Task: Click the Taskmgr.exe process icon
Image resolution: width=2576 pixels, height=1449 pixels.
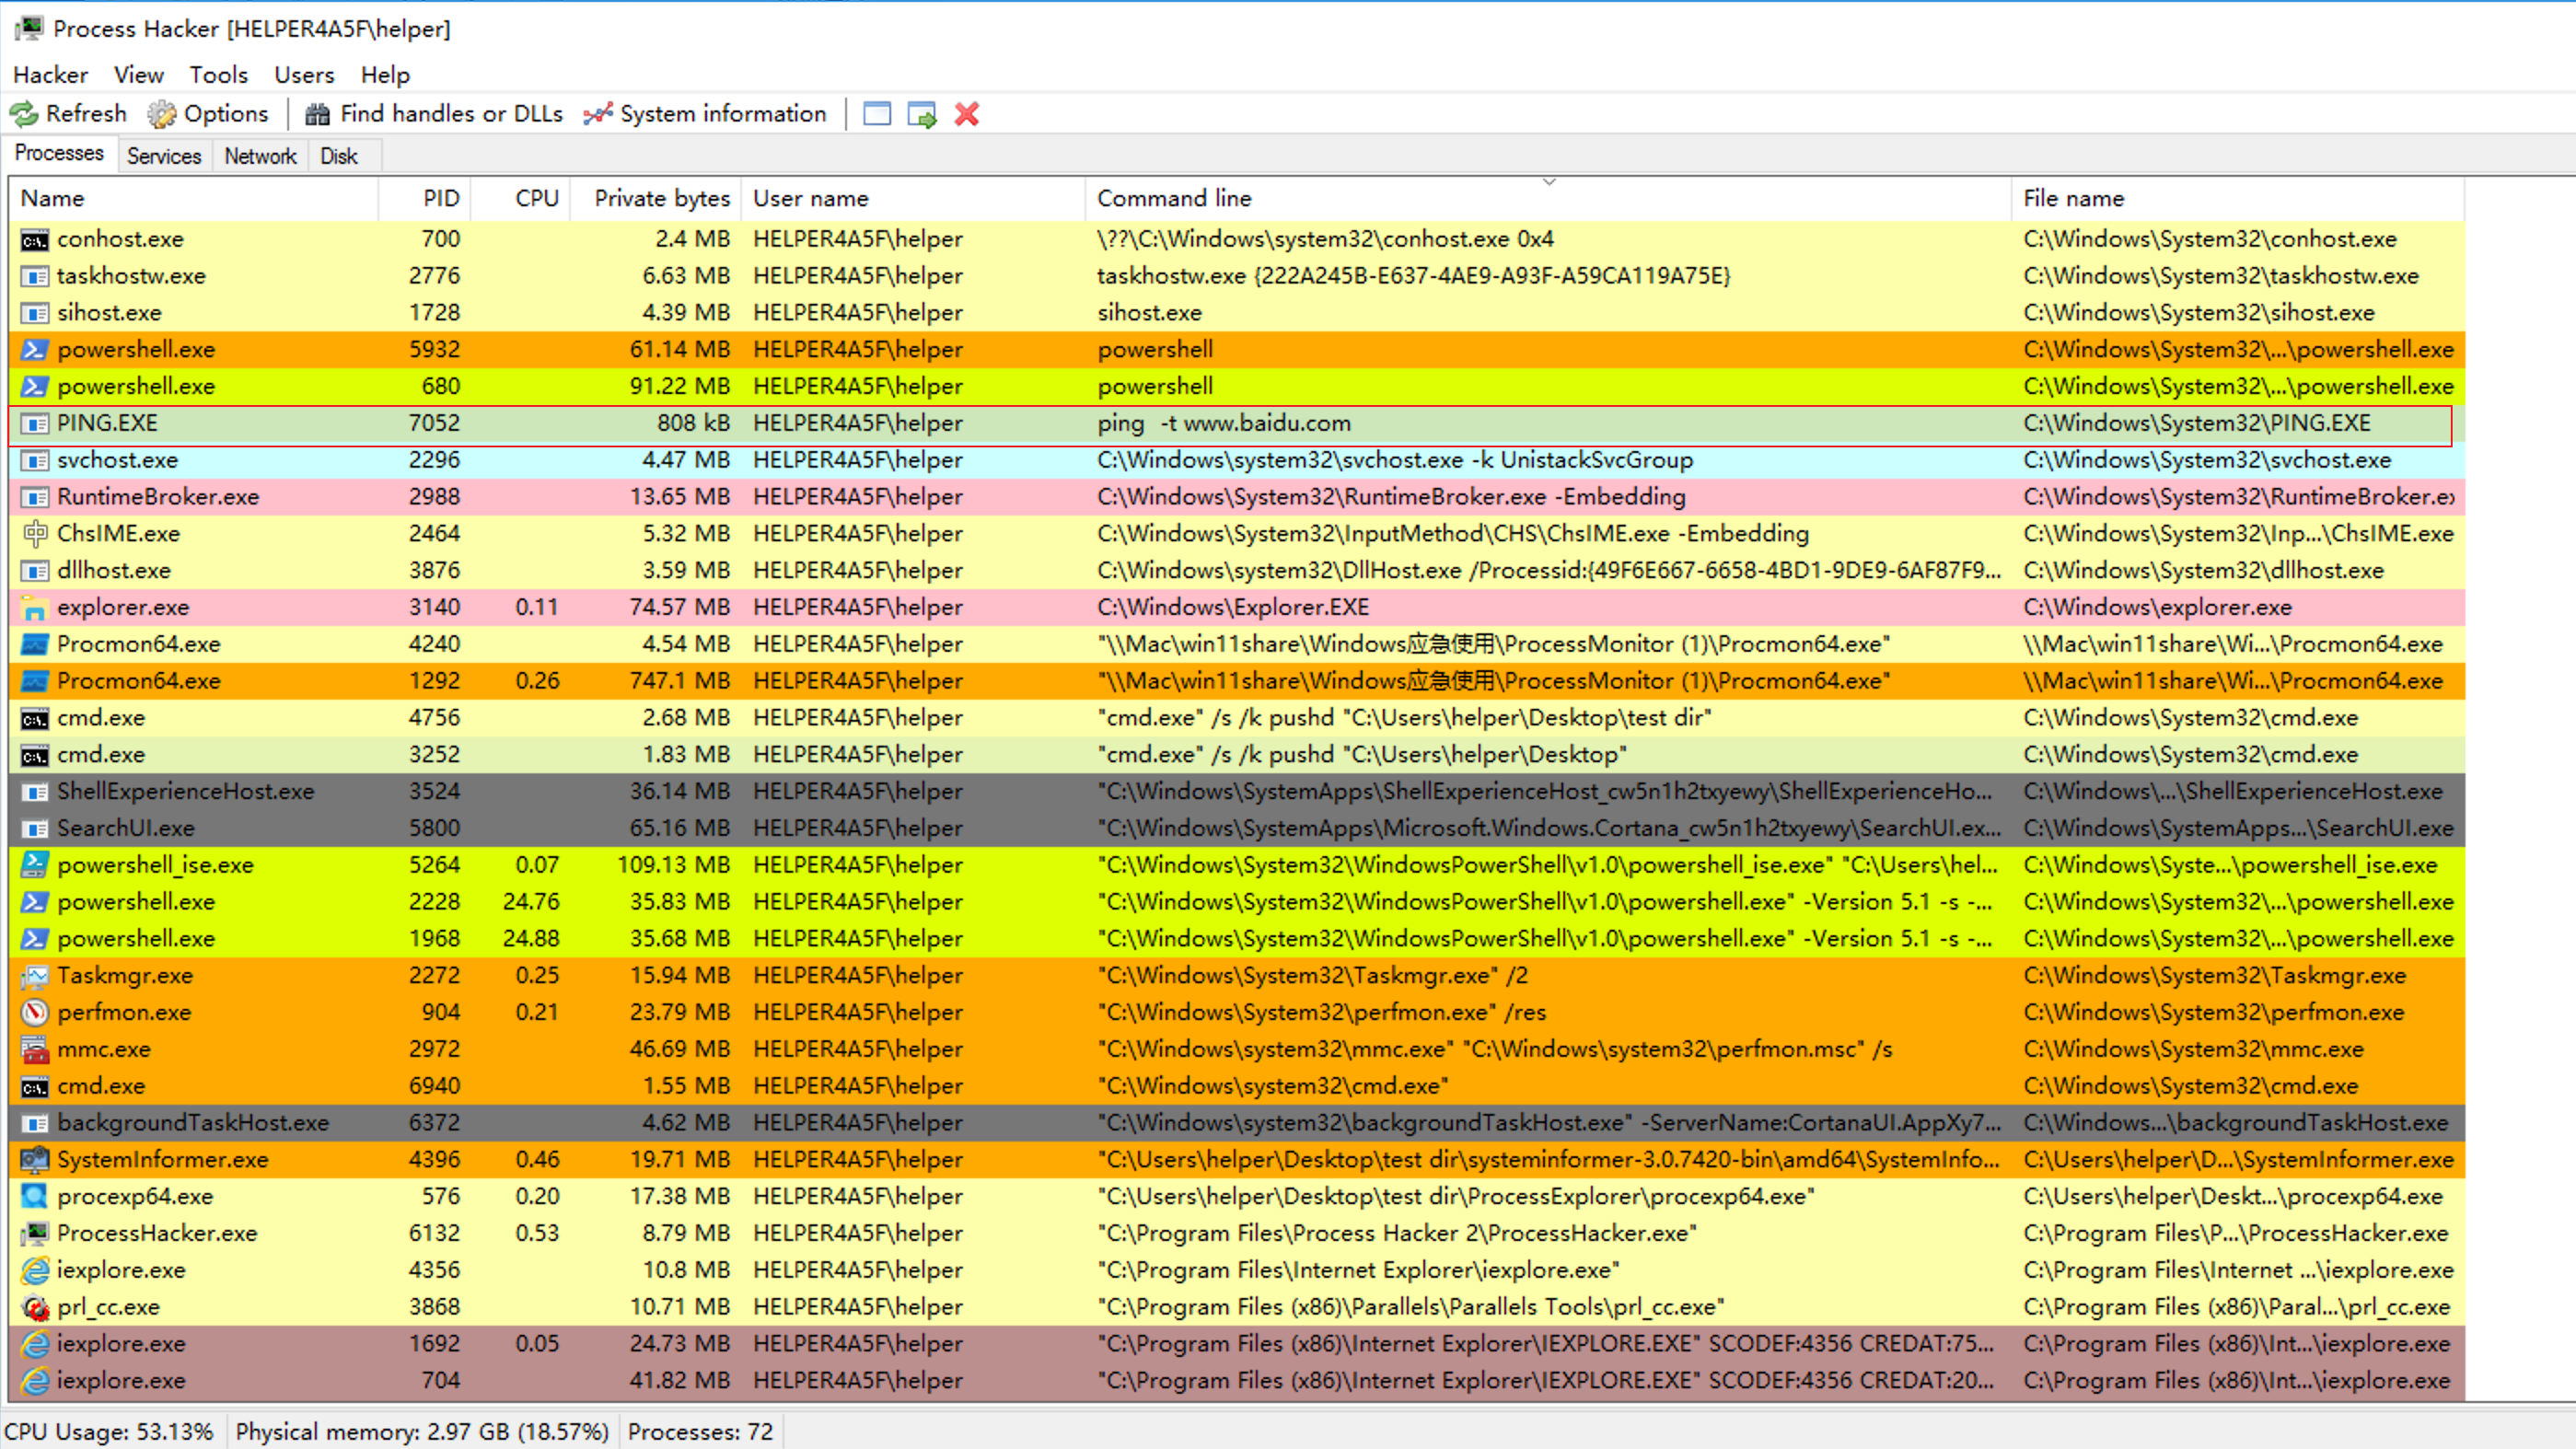Action: click(x=35, y=975)
